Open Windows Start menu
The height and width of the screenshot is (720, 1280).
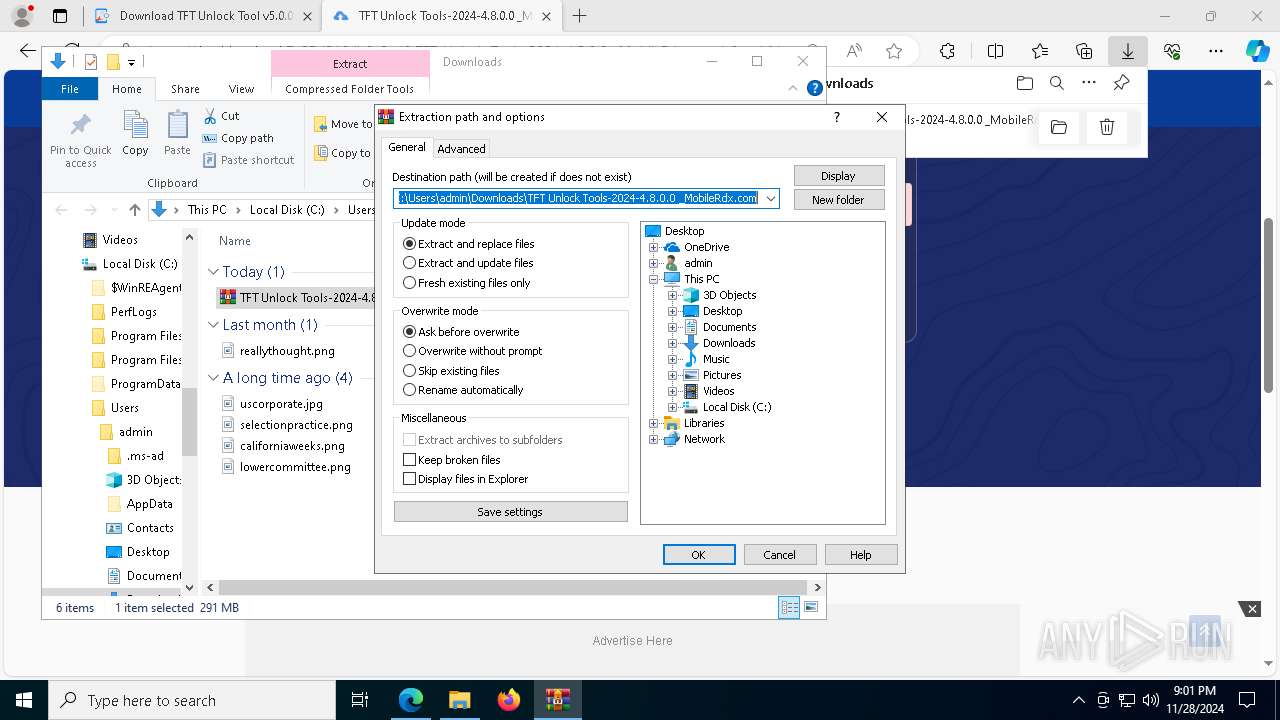tap(23, 700)
